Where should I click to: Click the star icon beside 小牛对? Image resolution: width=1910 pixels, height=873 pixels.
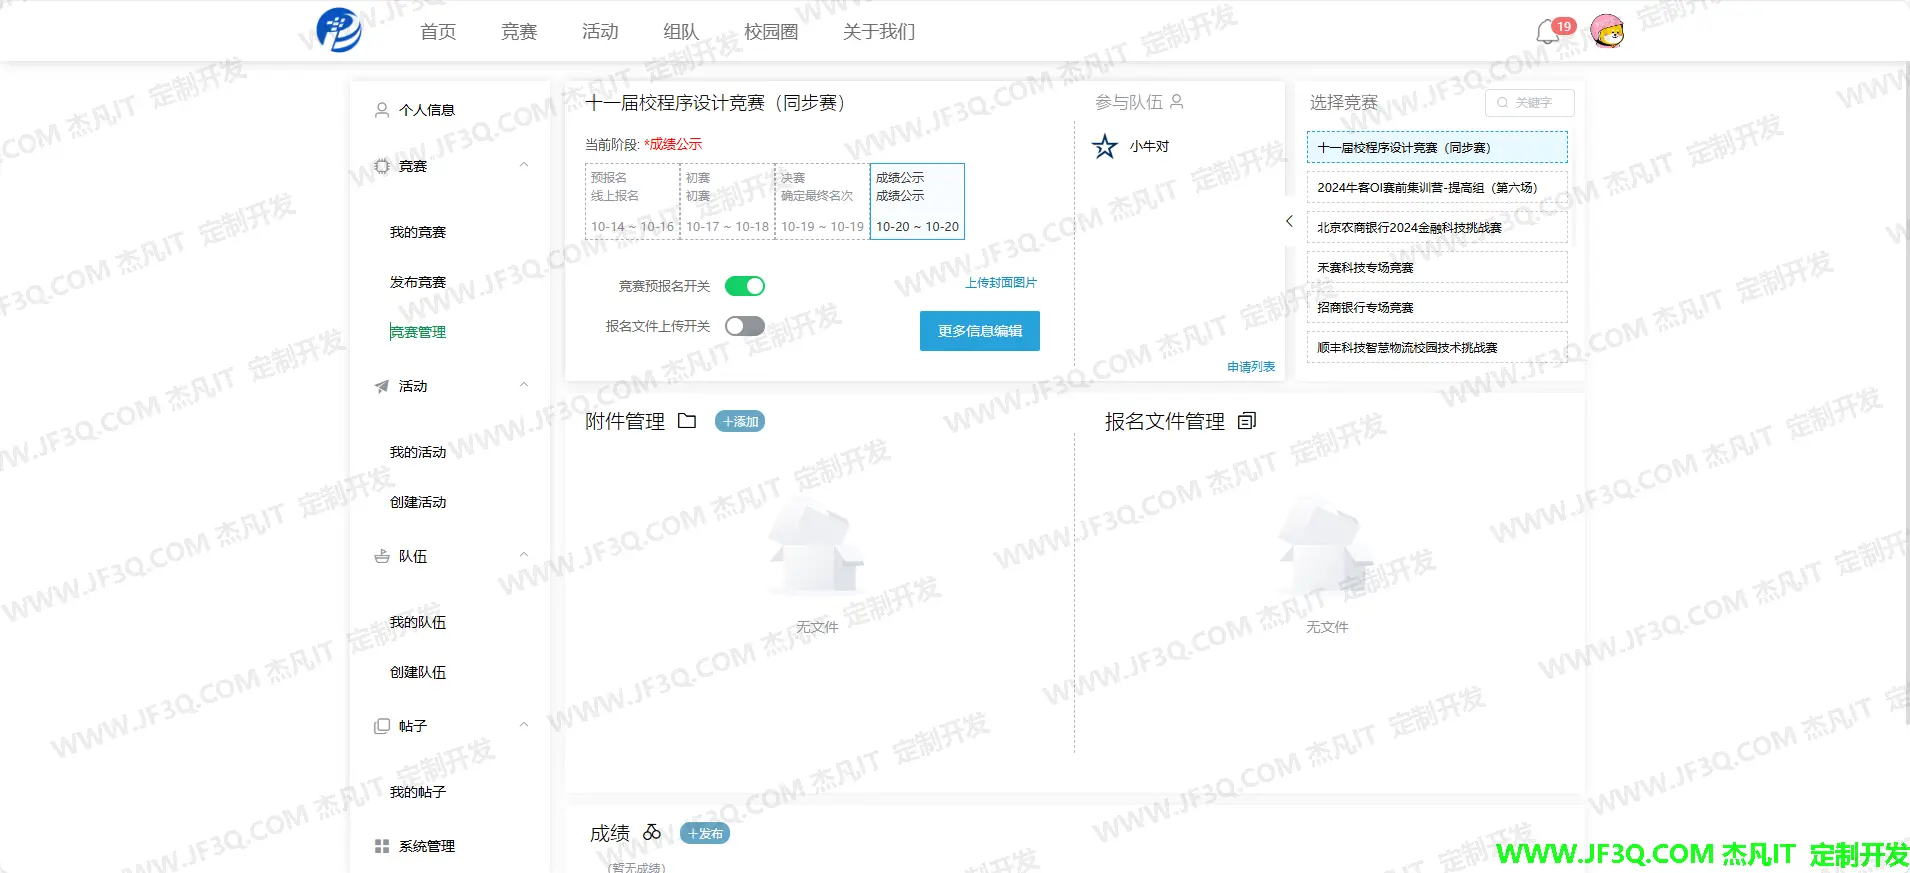tap(1104, 147)
